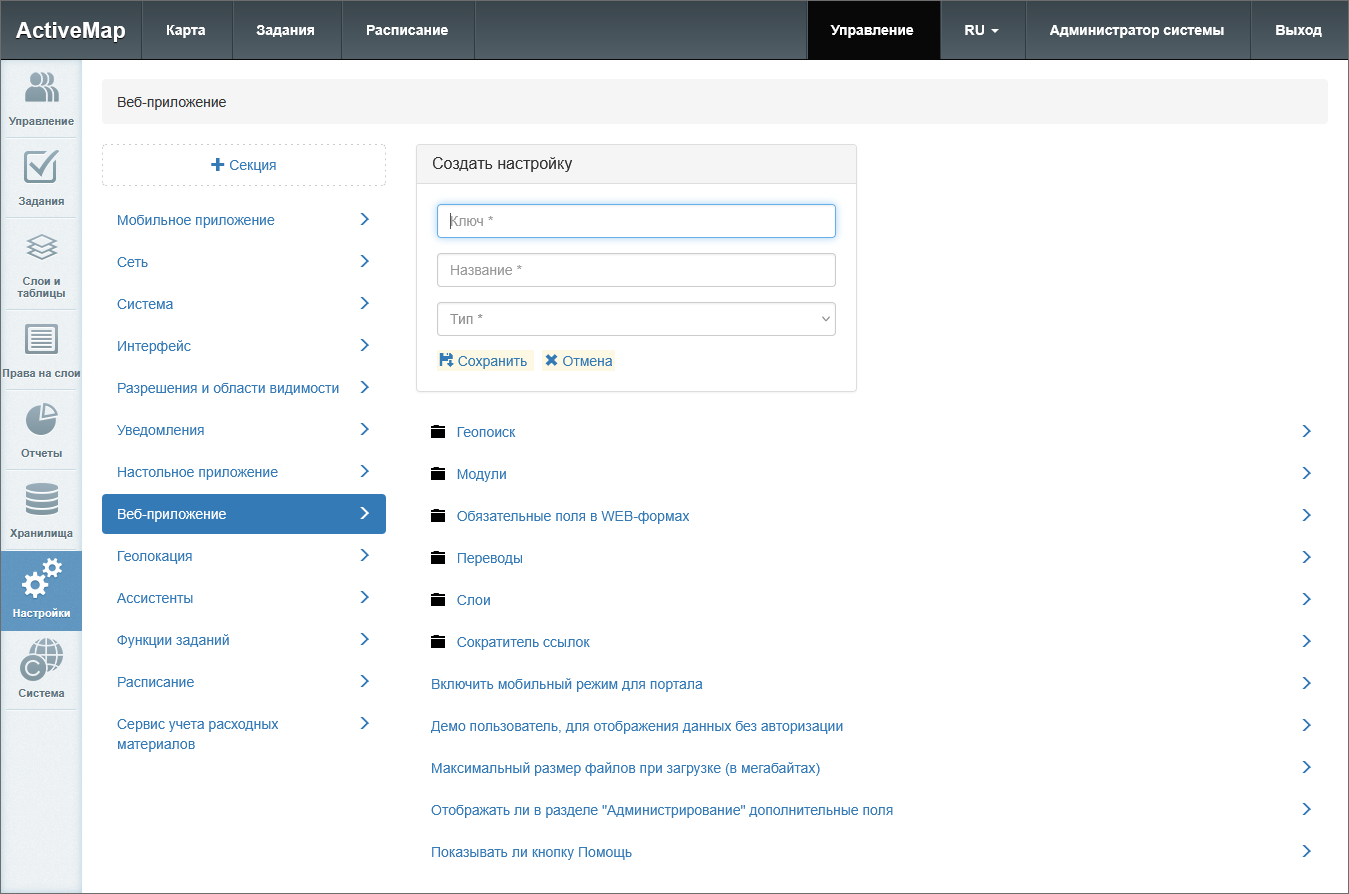Click the Сохранить button
The height and width of the screenshot is (894, 1349).
pyautogui.click(x=484, y=361)
